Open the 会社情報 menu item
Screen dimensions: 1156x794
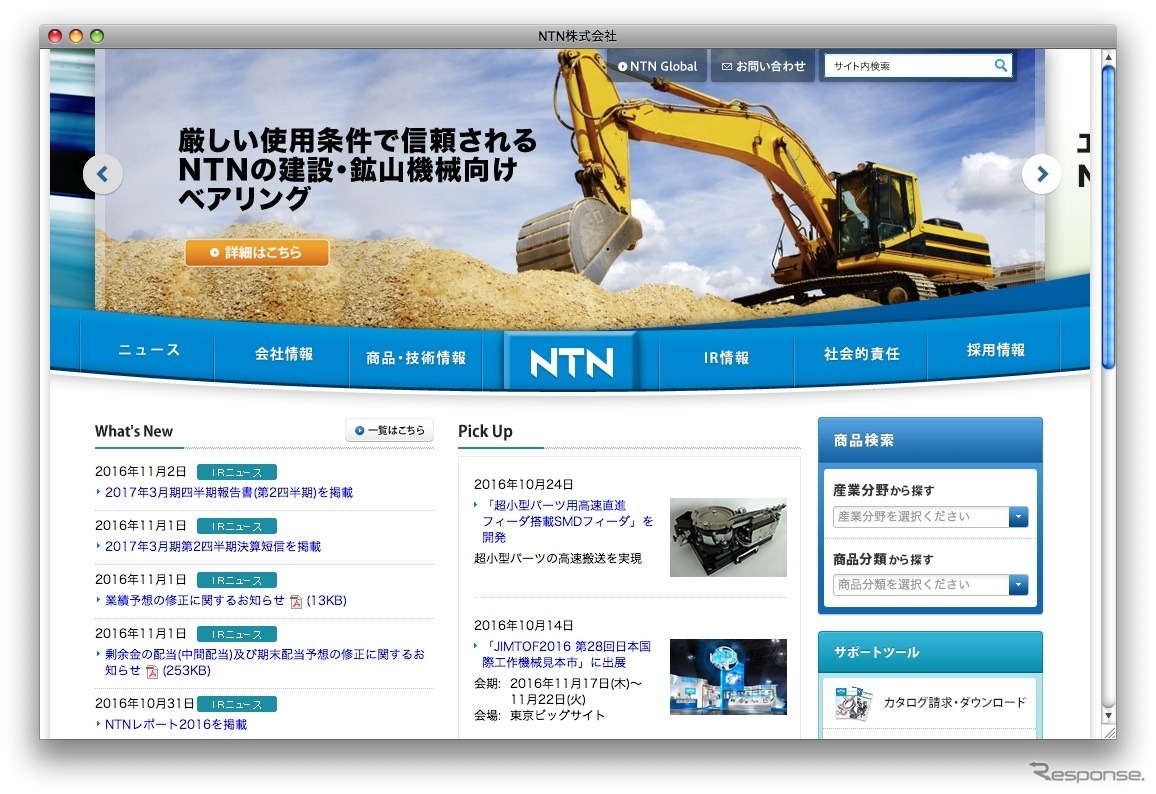[x=281, y=353]
